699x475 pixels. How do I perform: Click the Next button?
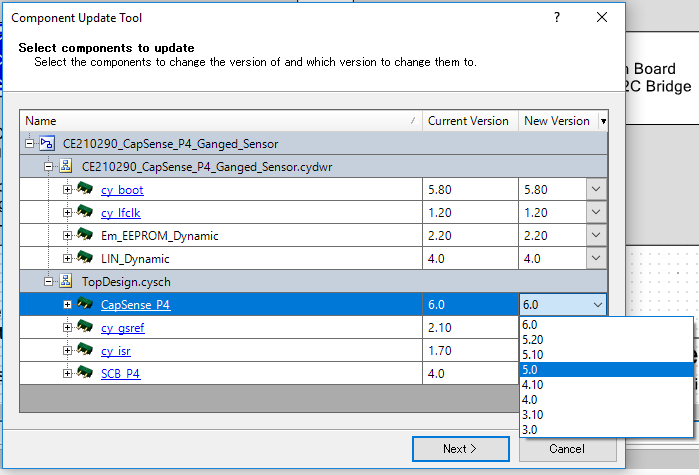point(459,449)
